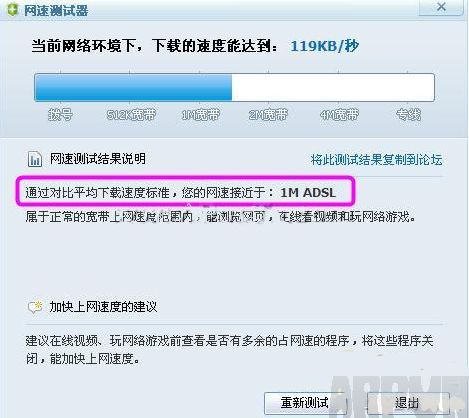Click the empty white part of the speed bar
Image resolution: width=469 pixels, height=418 pixels.
pos(333,88)
